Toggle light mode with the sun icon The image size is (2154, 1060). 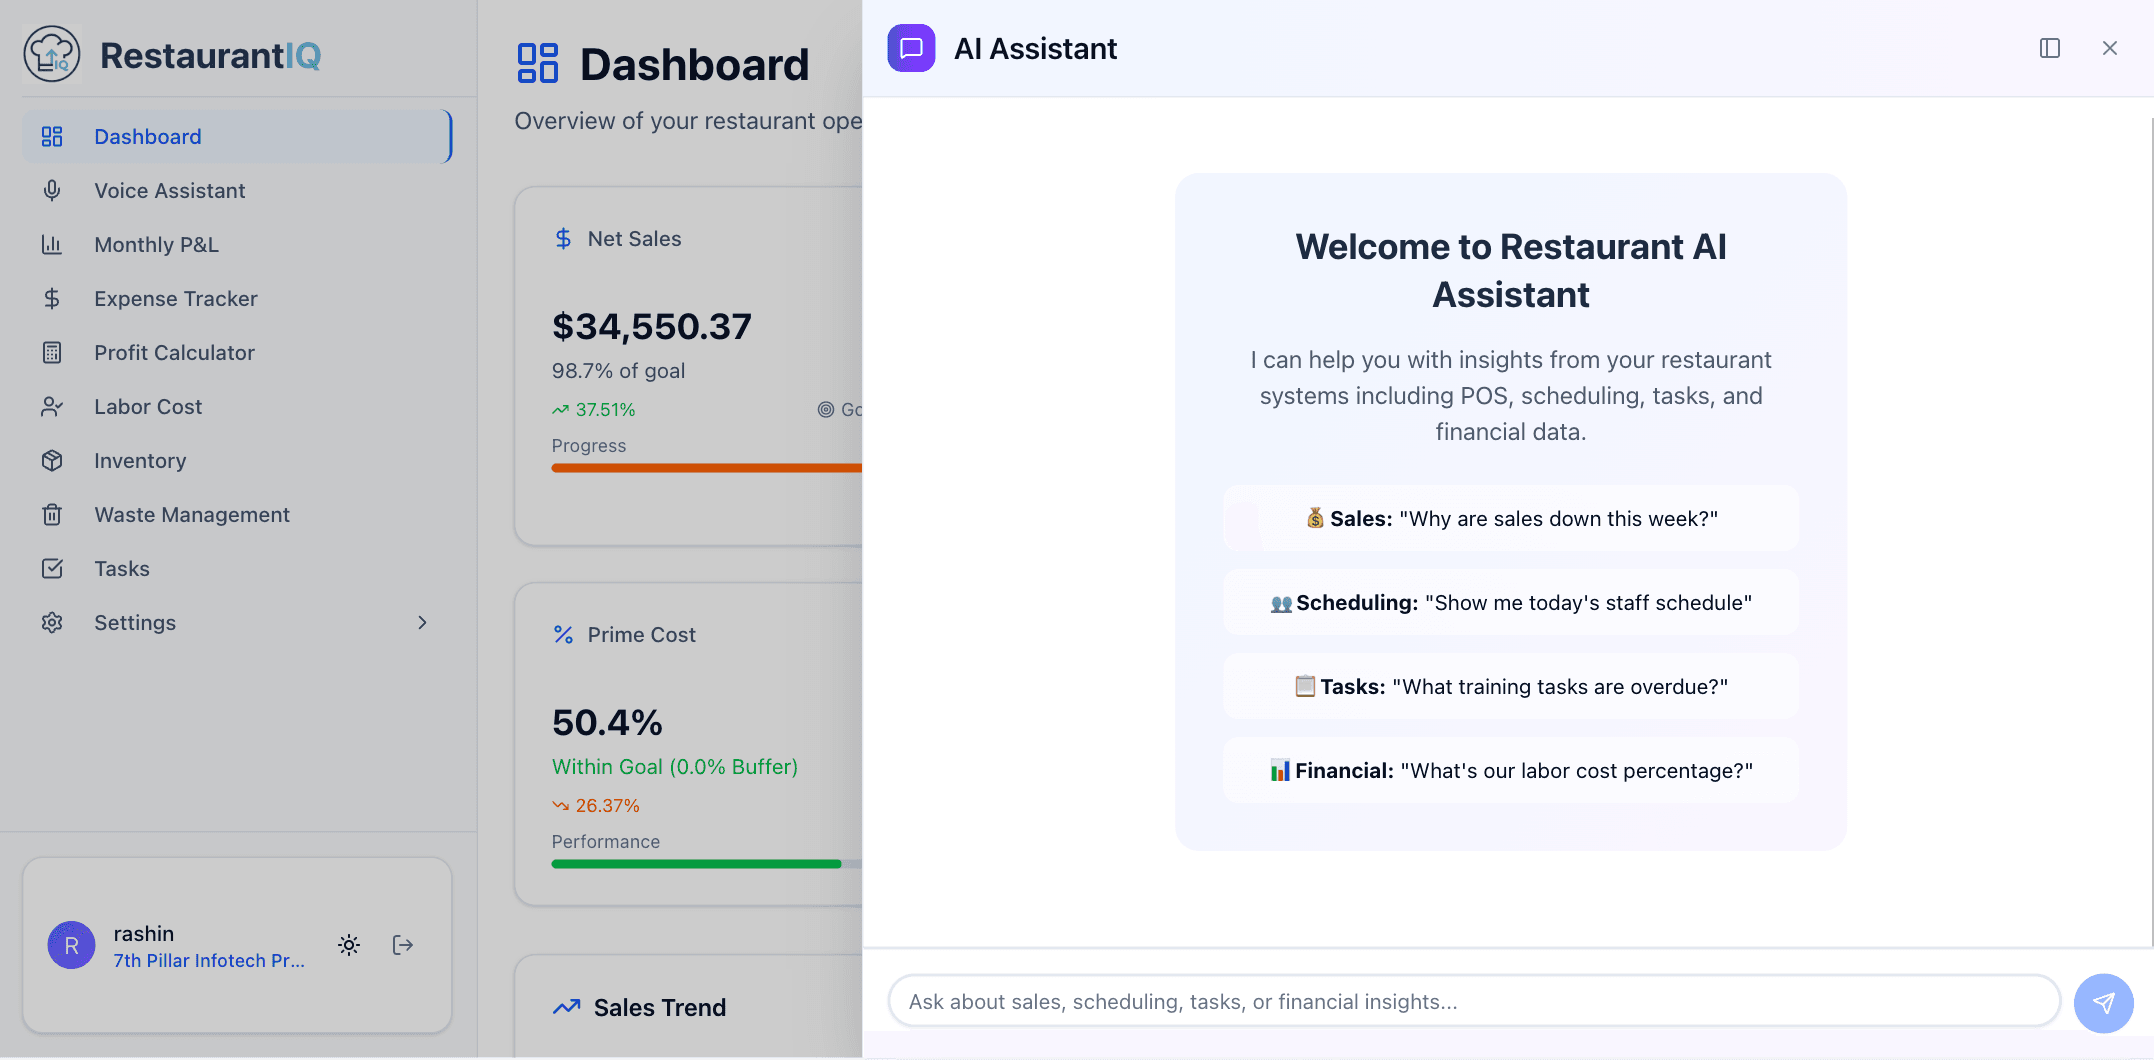pyautogui.click(x=348, y=944)
